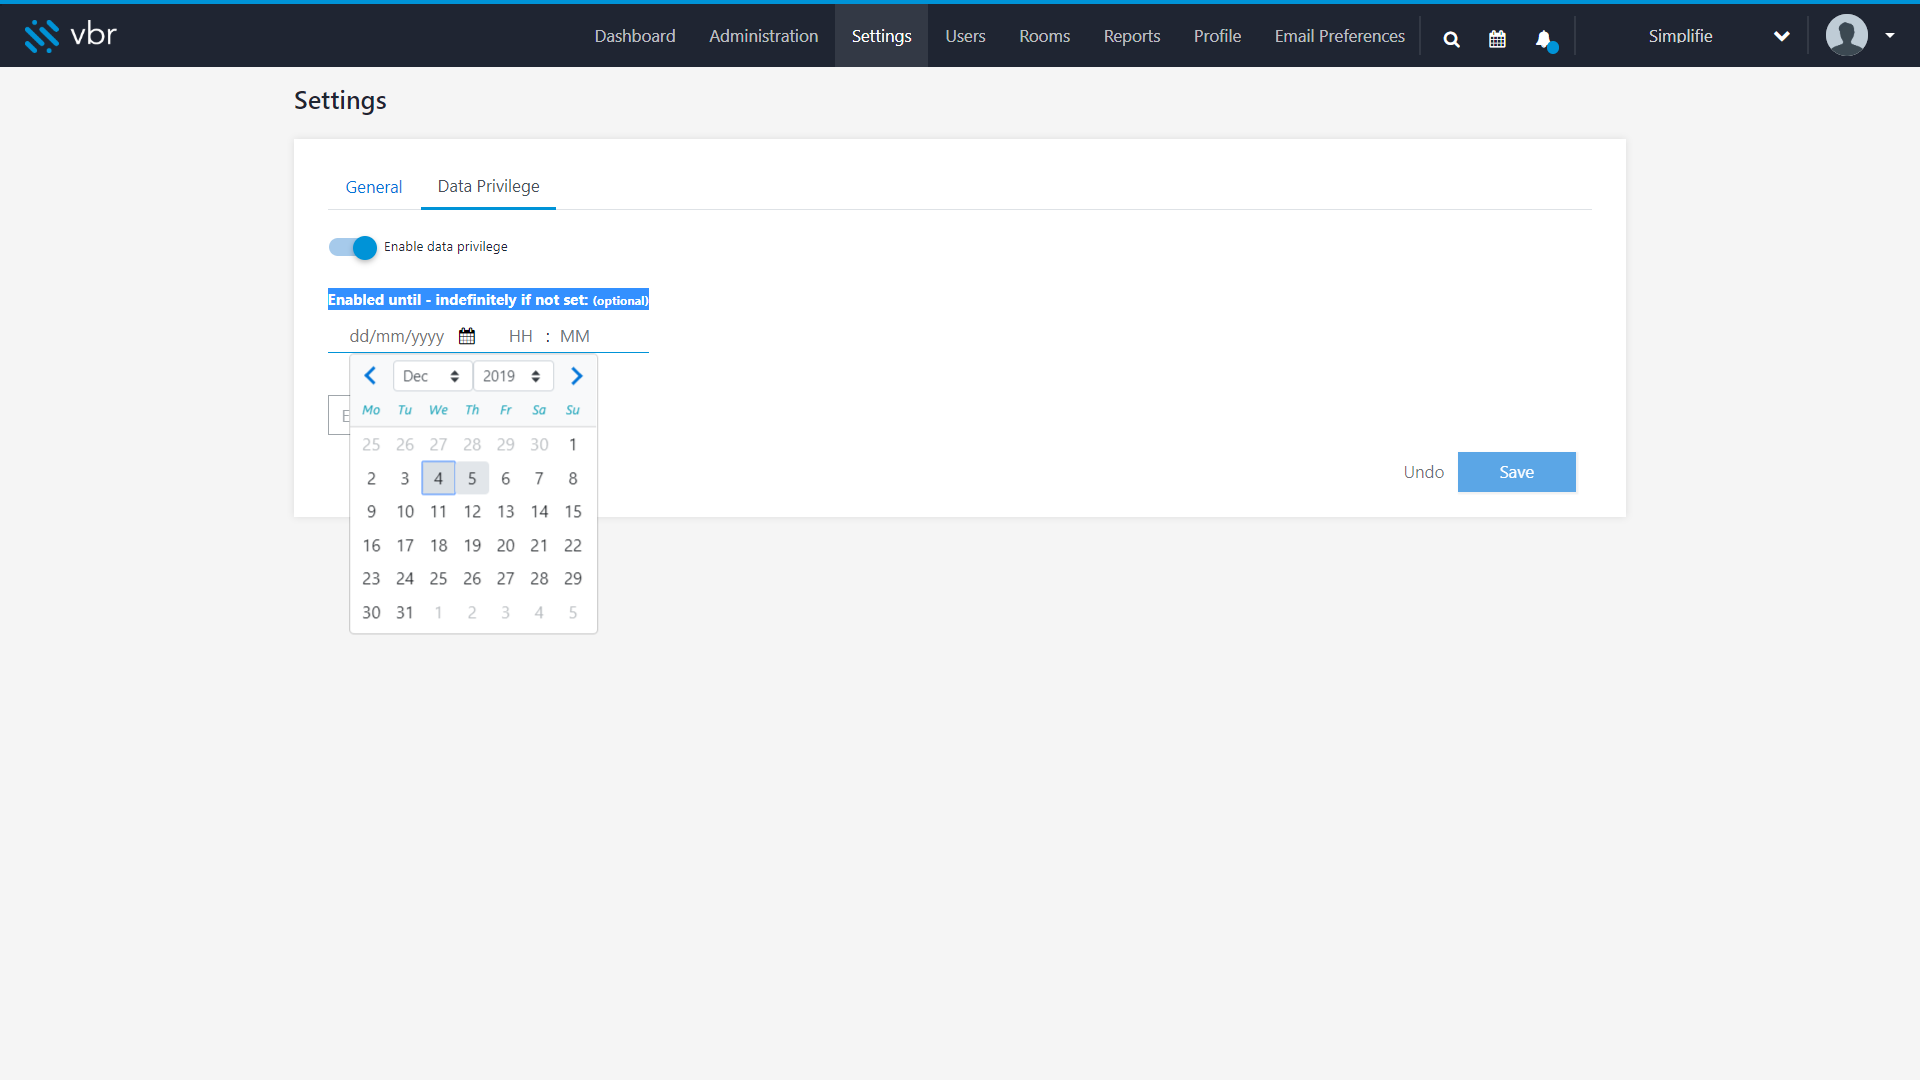Select December 13 in calendar
Viewport: 1920px width, 1080px height.
pos(506,511)
